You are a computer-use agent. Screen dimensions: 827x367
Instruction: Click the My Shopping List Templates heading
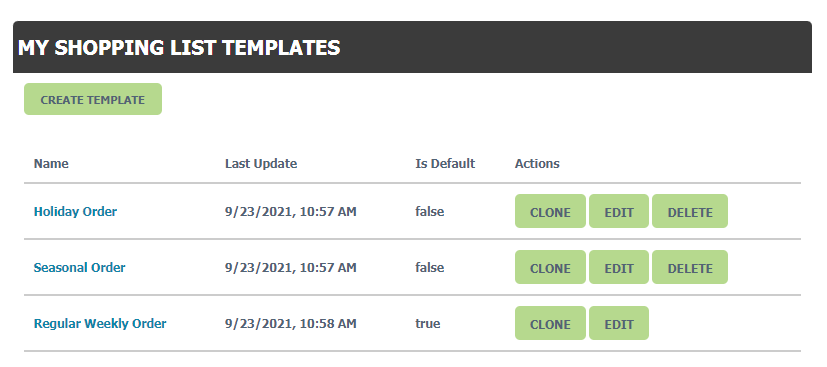(x=179, y=48)
